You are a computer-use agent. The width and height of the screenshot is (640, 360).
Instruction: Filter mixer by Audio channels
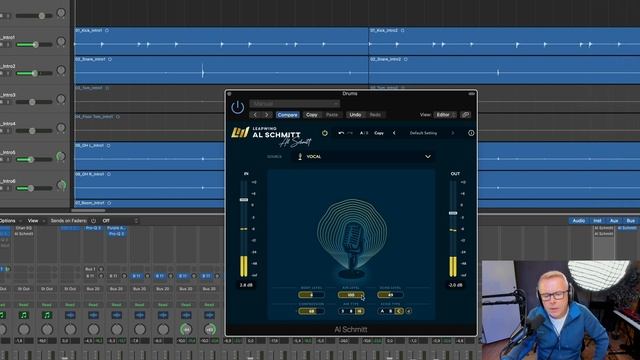tap(578, 220)
